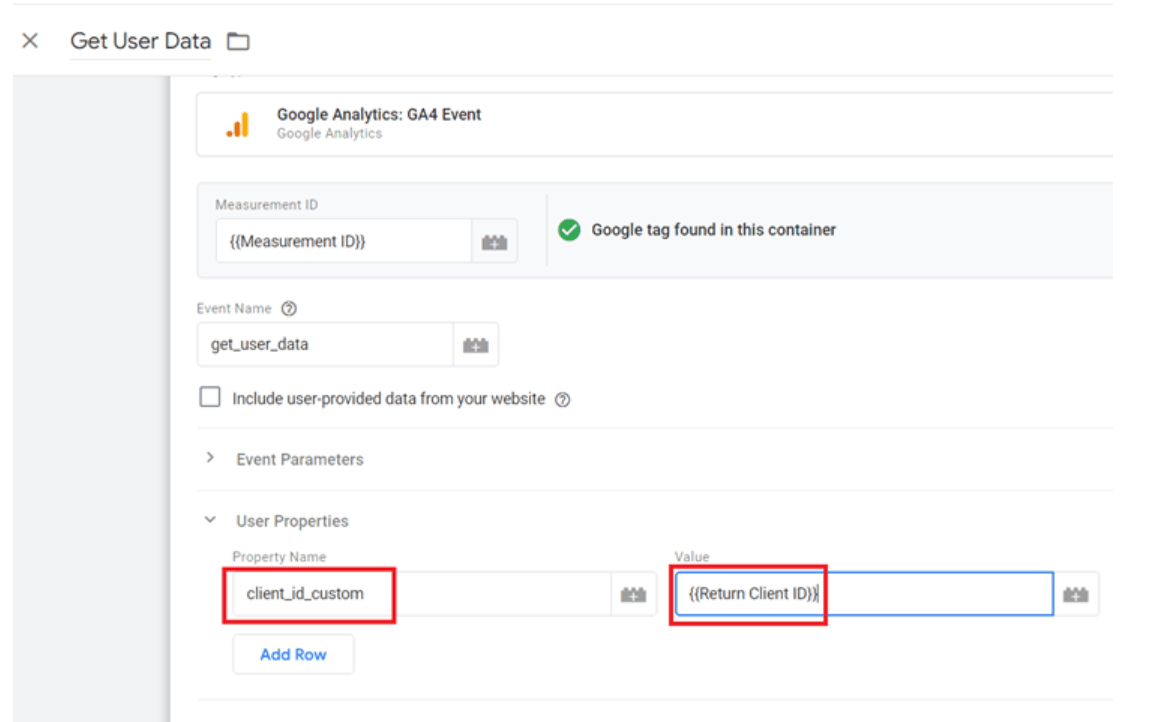Viewport: 1166px width, 722px height.
Task: Open variable picker beside Value field
Action: click(x=1075, y=594)
